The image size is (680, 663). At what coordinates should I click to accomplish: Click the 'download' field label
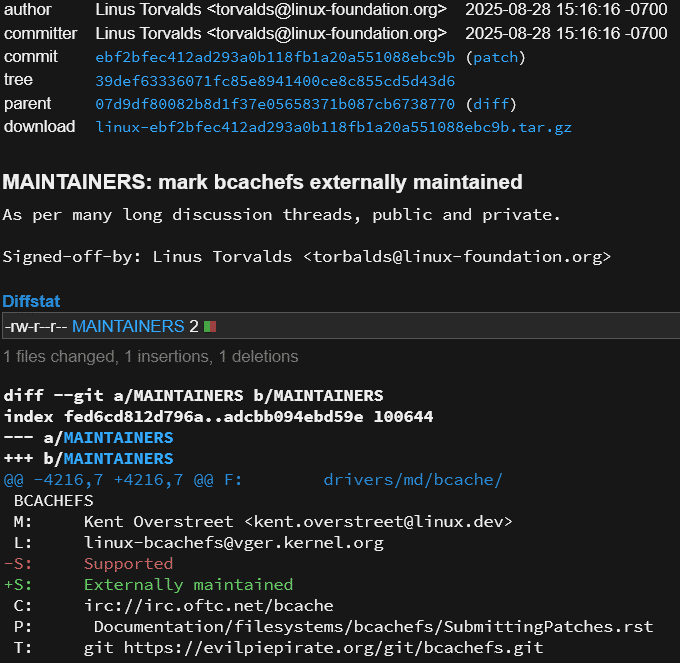point(39,127)
